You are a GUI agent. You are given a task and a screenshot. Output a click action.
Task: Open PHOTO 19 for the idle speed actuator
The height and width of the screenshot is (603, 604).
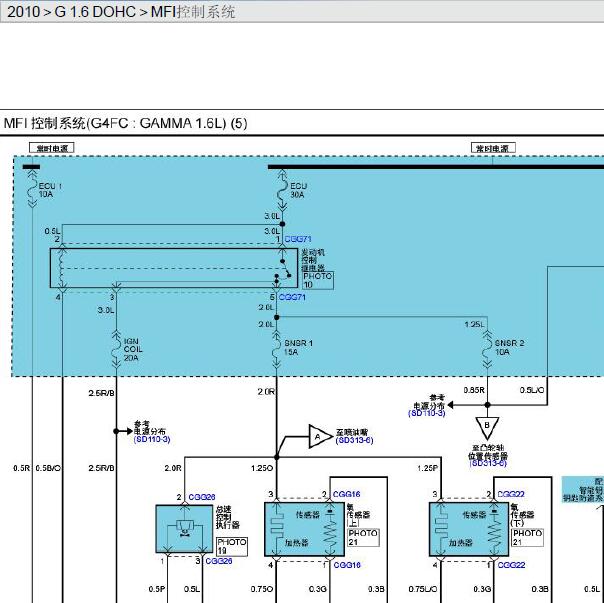pyautogui.click(x=232, y=547)
